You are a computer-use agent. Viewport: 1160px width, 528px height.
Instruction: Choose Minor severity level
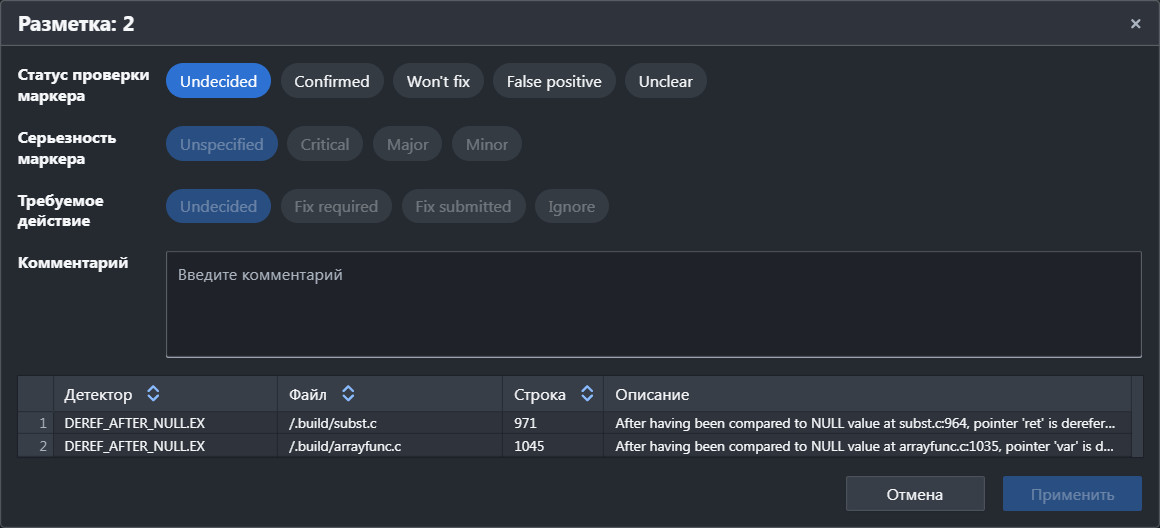(x=487, y=144)
